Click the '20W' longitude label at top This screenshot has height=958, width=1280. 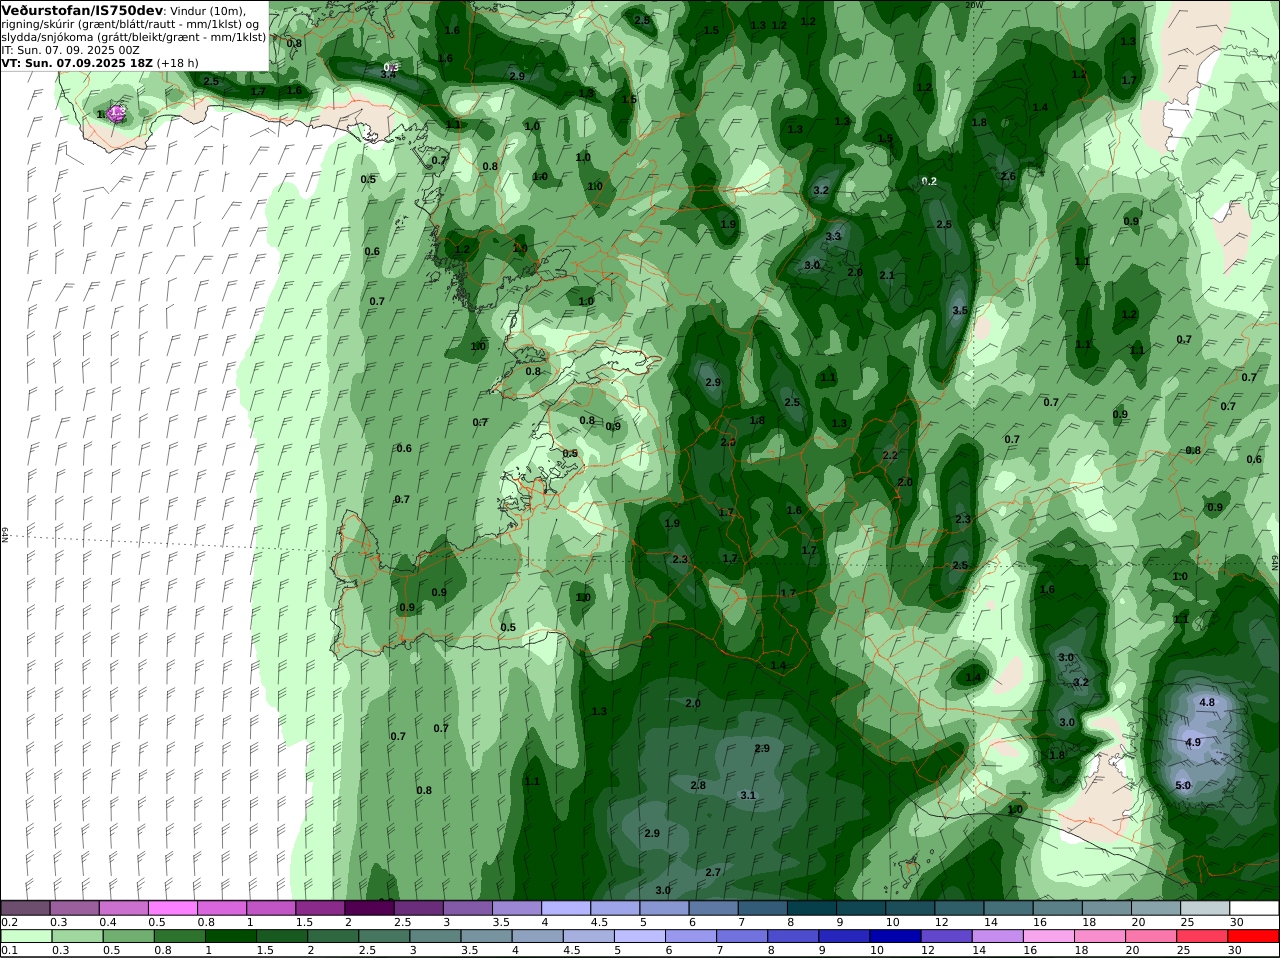coord(973,5)
